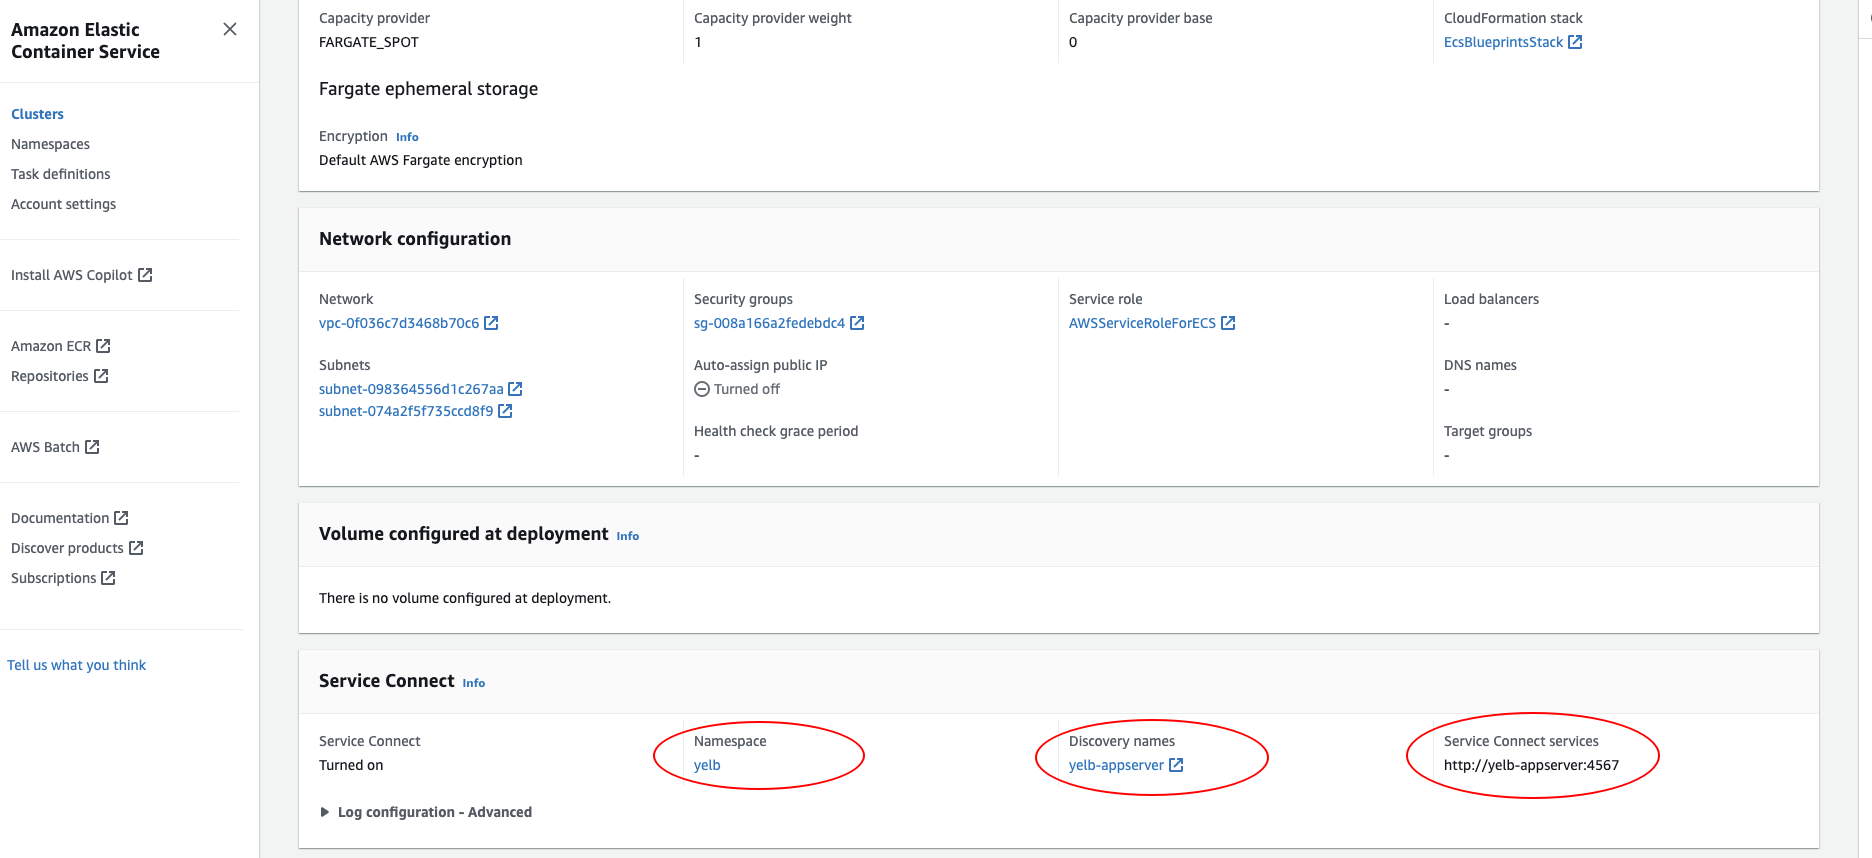1872x858 pixels.
Task: Click There is no volume configured text
Action: [x=465, y=598]
